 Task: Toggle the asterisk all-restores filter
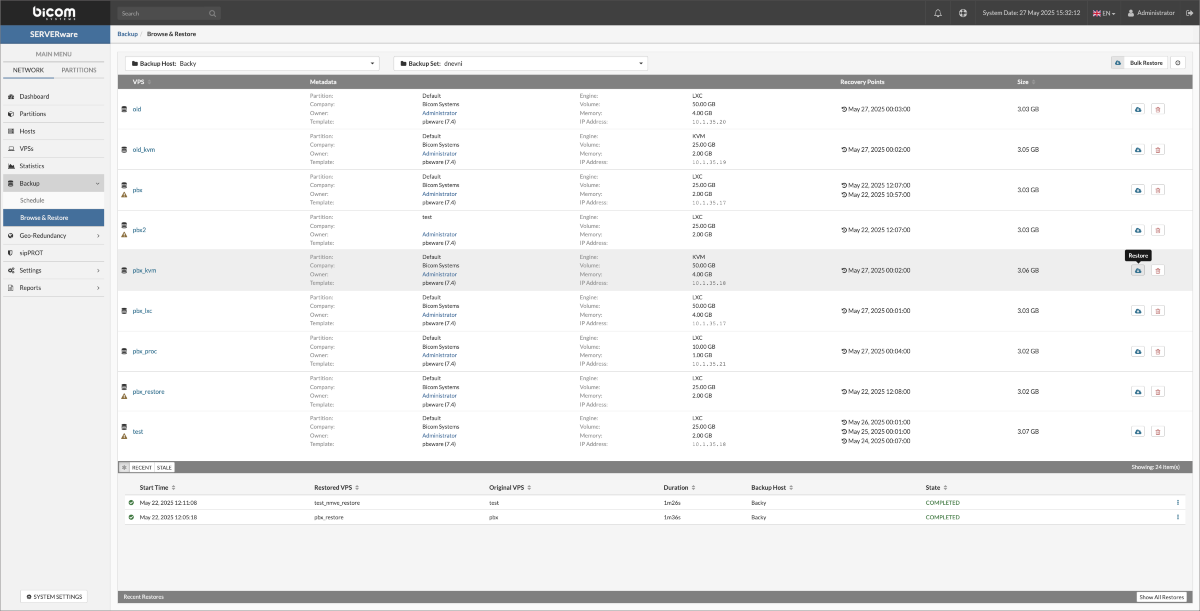point(124,467)
